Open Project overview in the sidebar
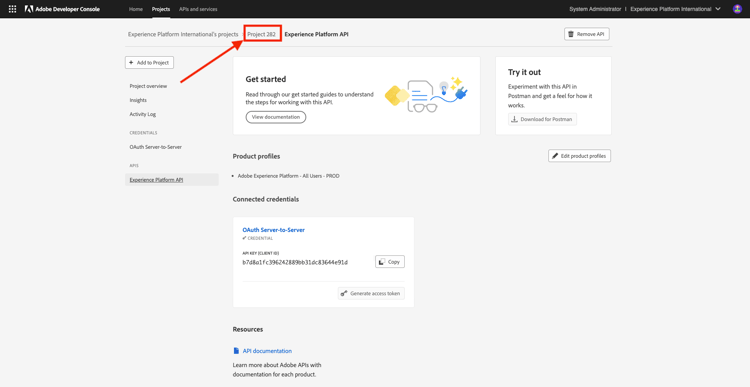The width and height of the screenshot is (750, 387). pyautogui.click(x=148, y=86)
